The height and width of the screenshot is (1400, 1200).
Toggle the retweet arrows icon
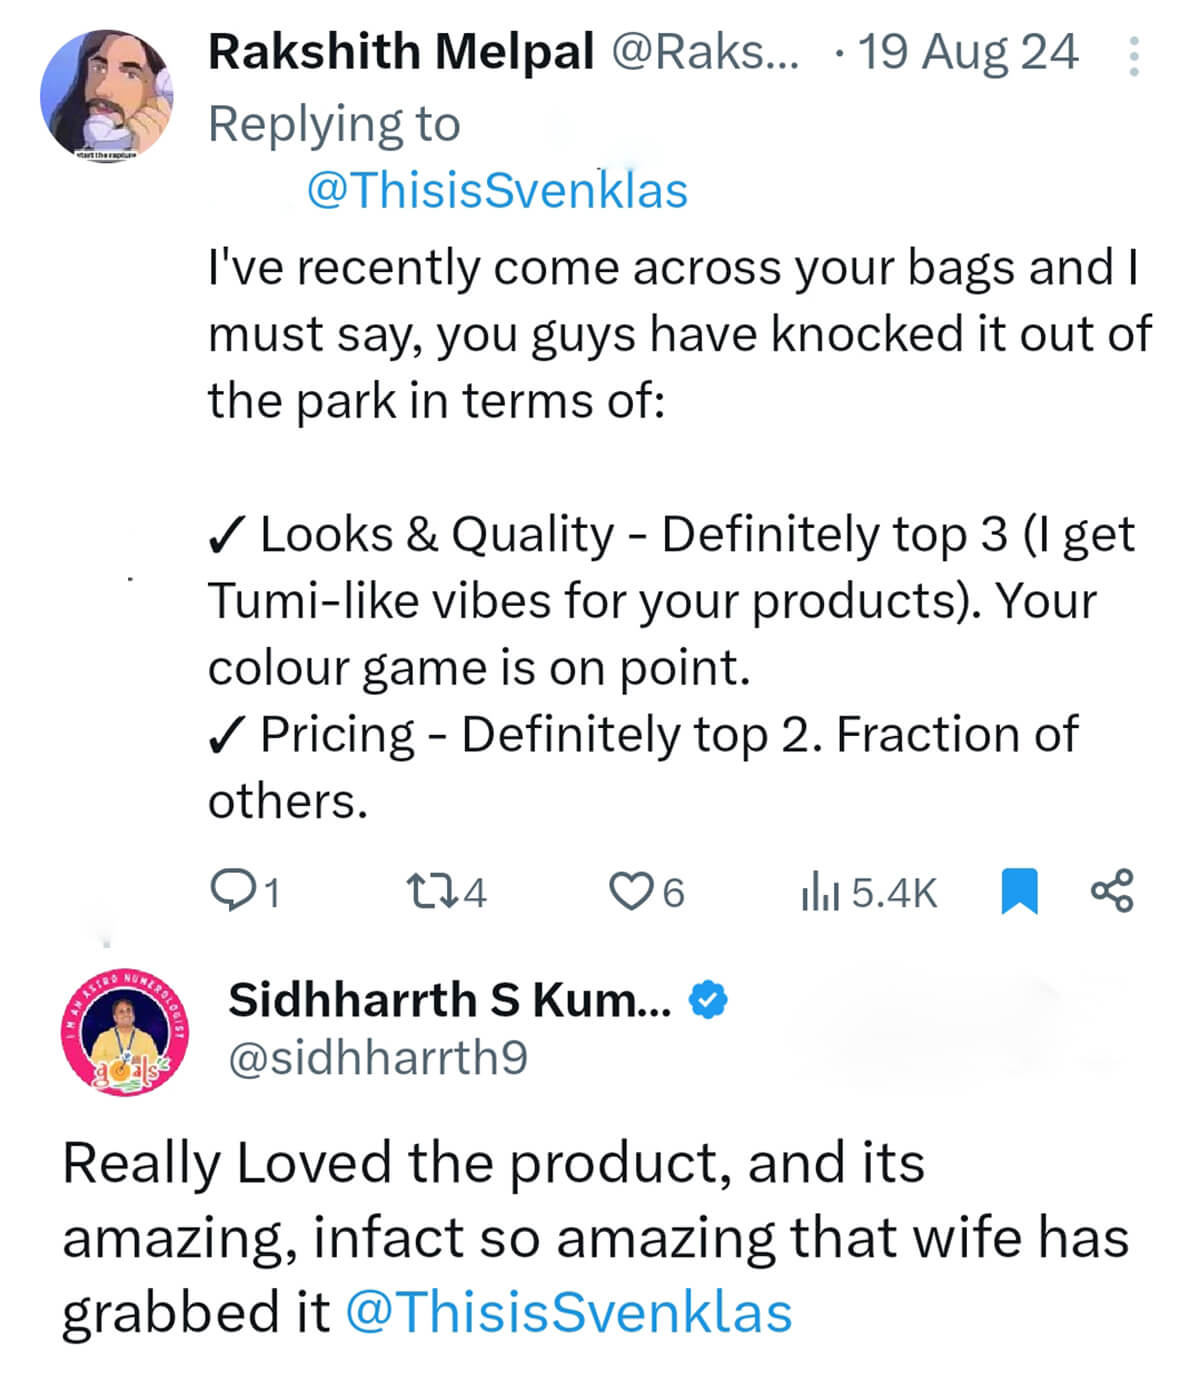click(430, 890)
